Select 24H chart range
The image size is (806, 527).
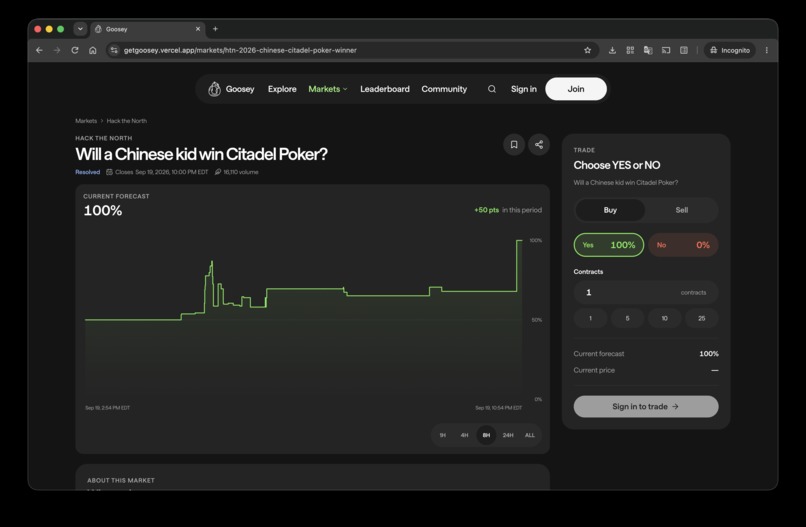click(508, 435)
